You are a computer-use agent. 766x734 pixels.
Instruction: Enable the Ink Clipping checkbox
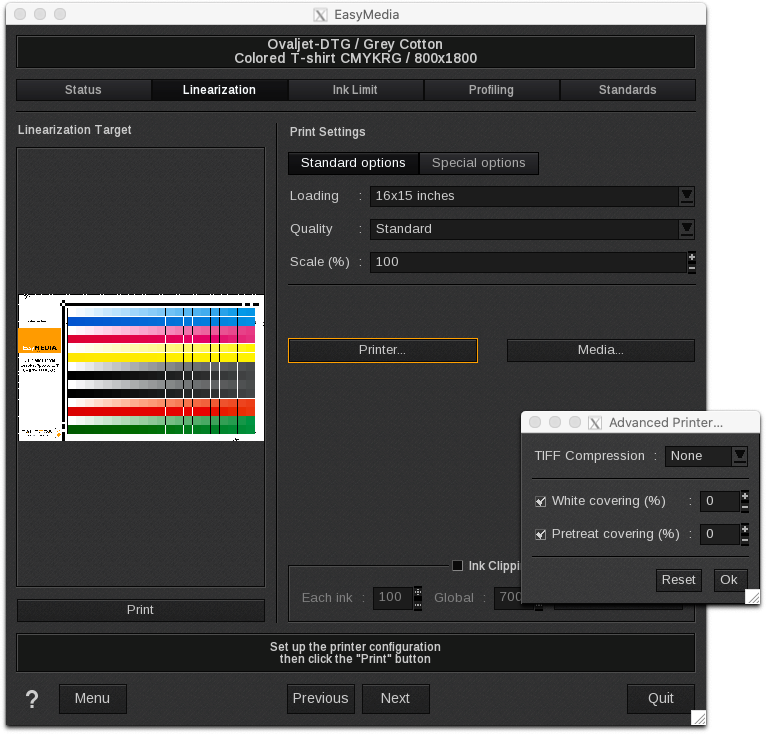click(x=458, y=565)
